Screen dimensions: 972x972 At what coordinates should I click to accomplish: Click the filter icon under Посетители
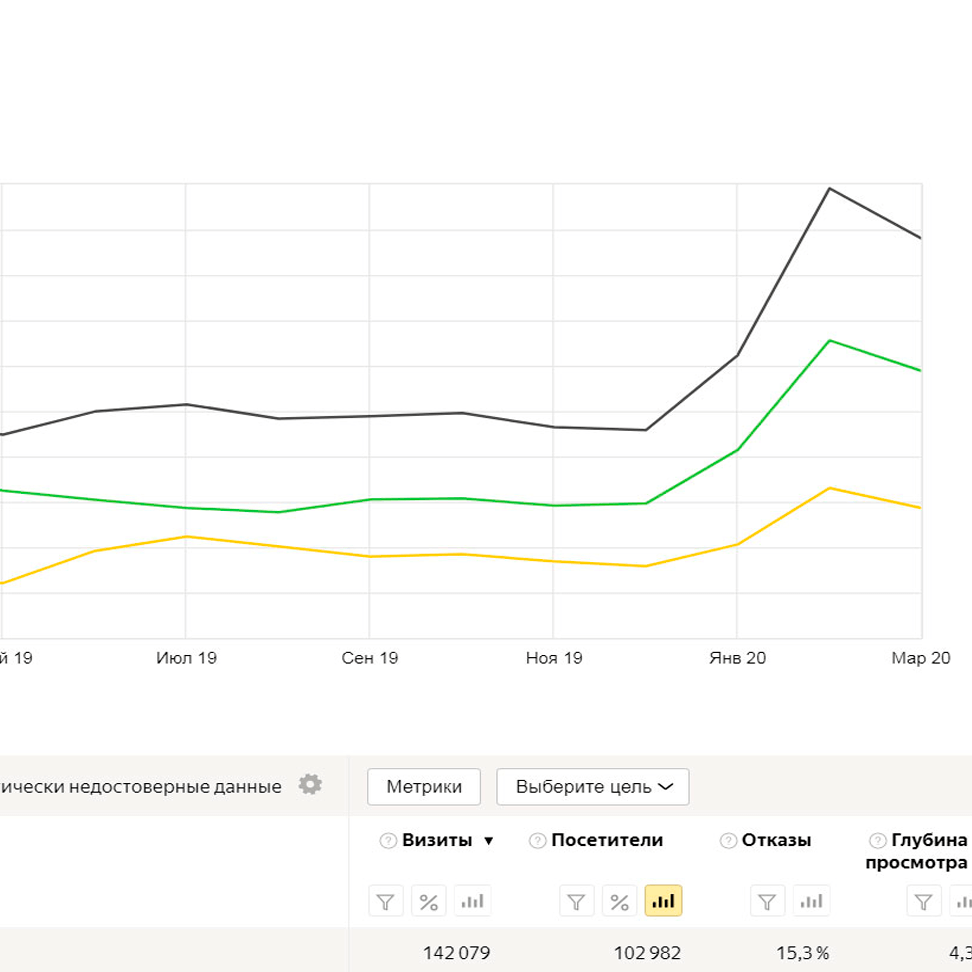click(576, 901)
